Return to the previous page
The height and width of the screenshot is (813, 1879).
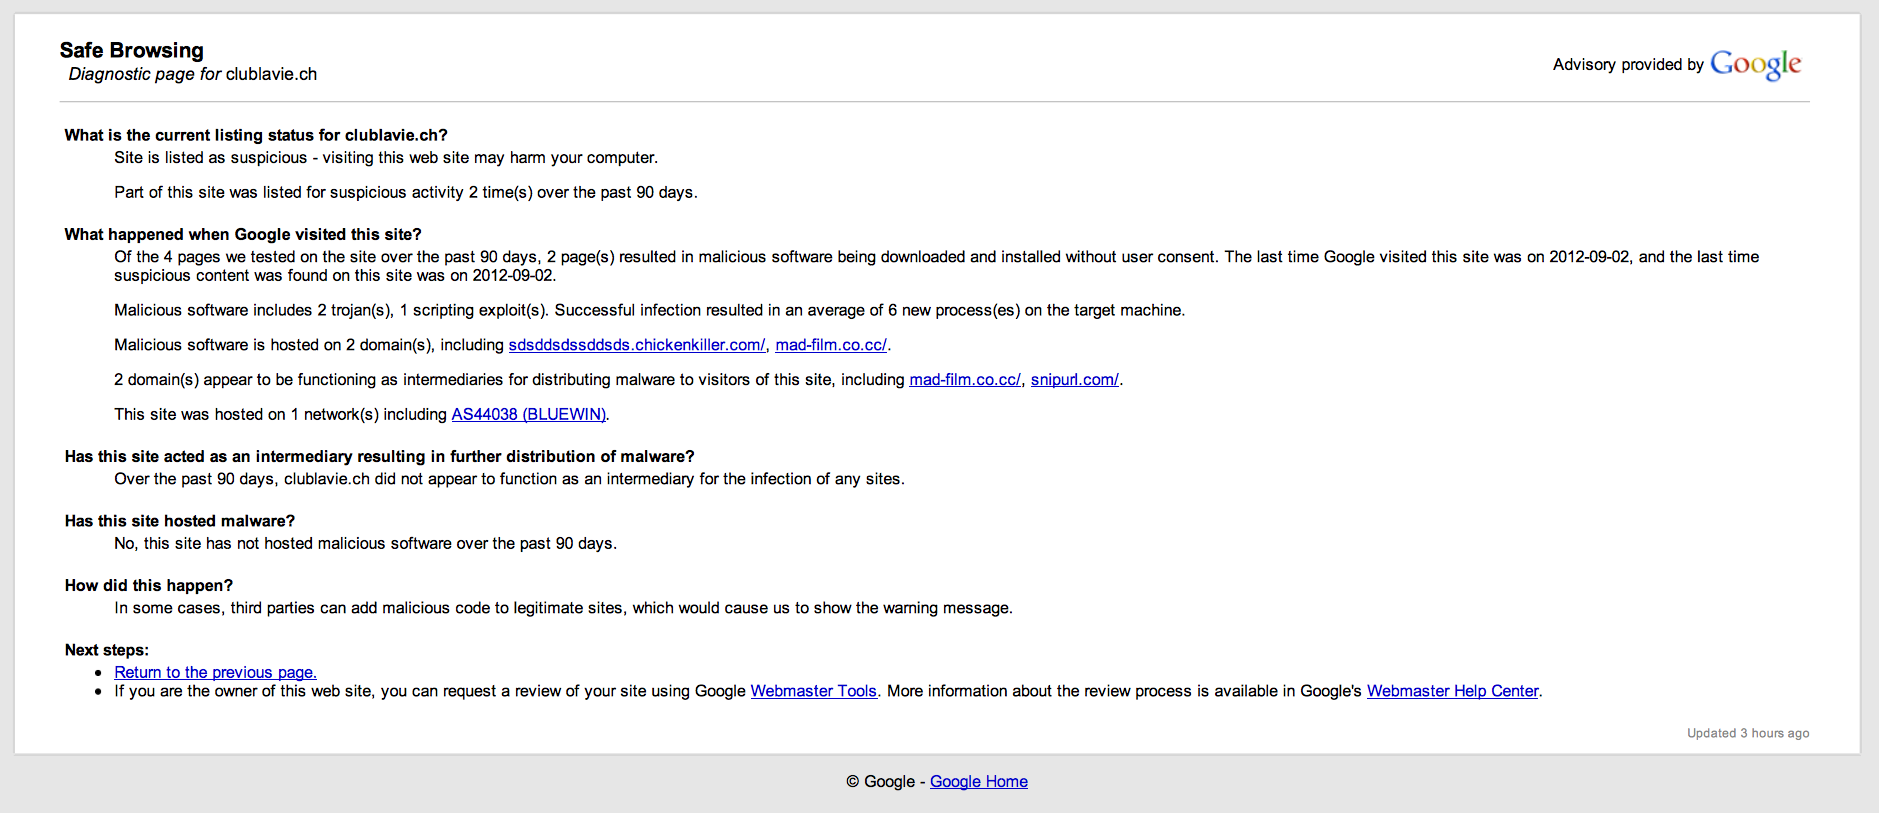[x=215, y=673]
